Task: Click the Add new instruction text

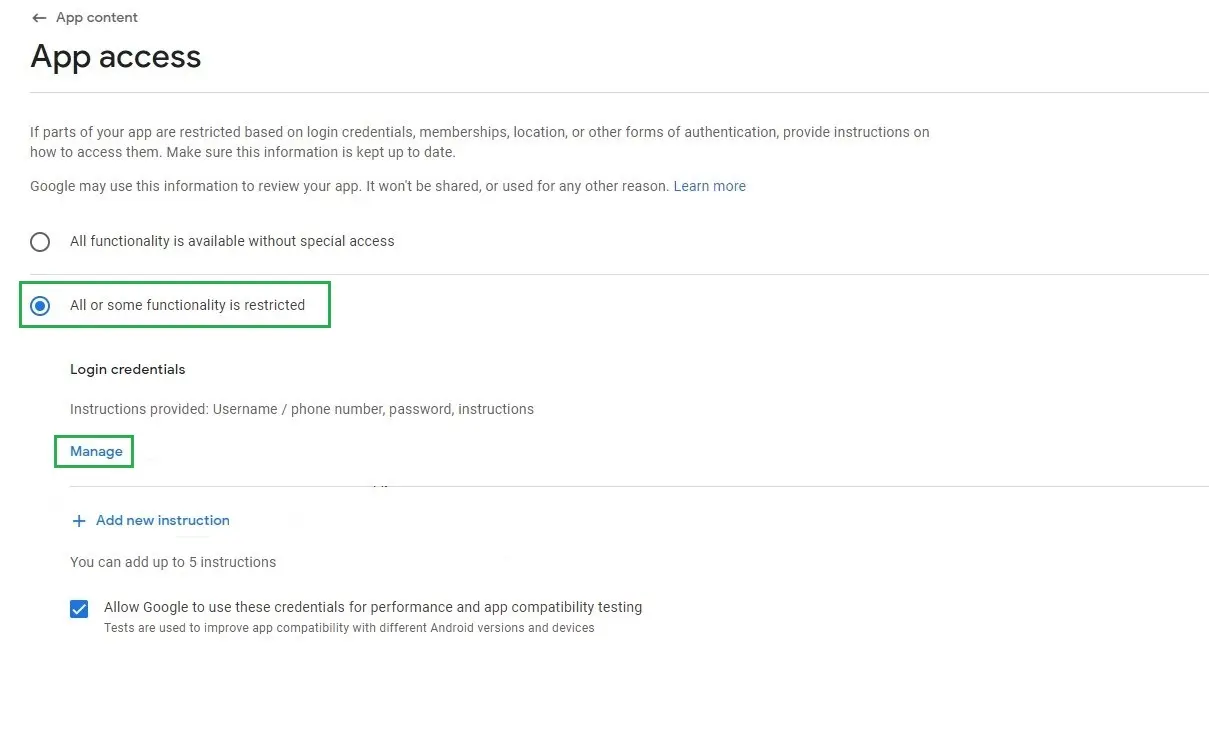Action: click(x=163, y=521)
